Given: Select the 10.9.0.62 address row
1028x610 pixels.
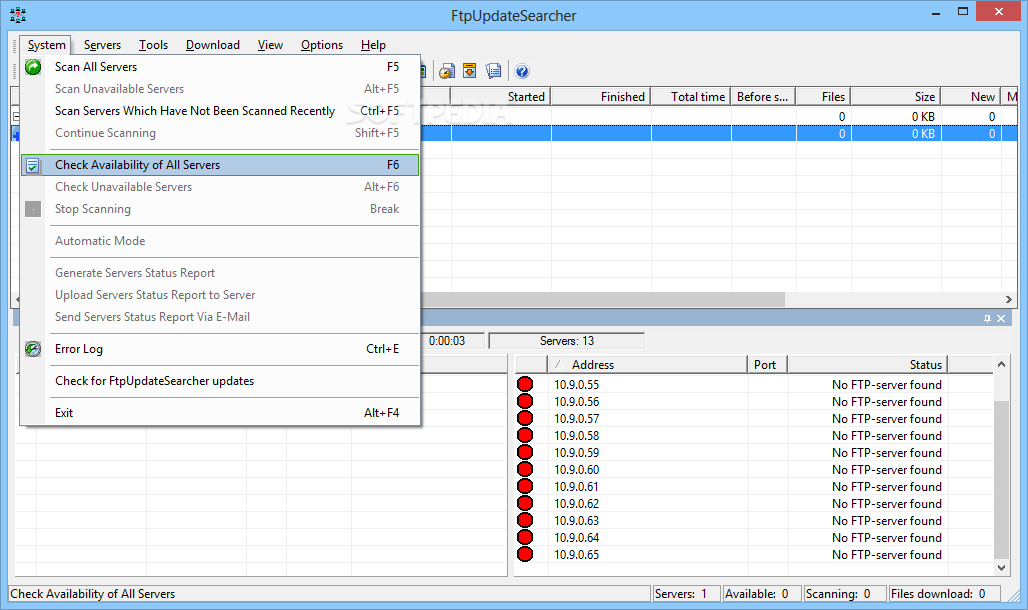Looking at the screenshot, I should (754, 504).
